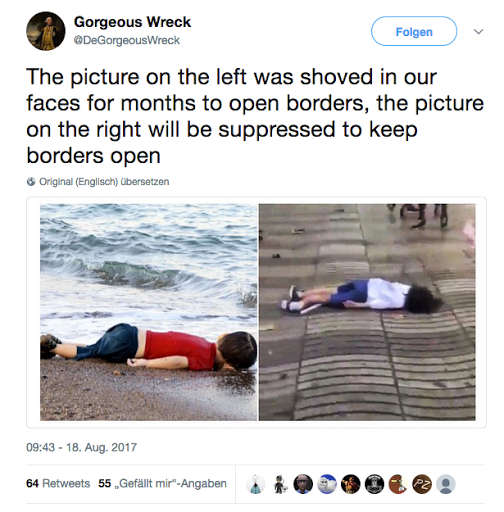View the 55 'Gefällt mir'-Angaben list

[162, 483]
